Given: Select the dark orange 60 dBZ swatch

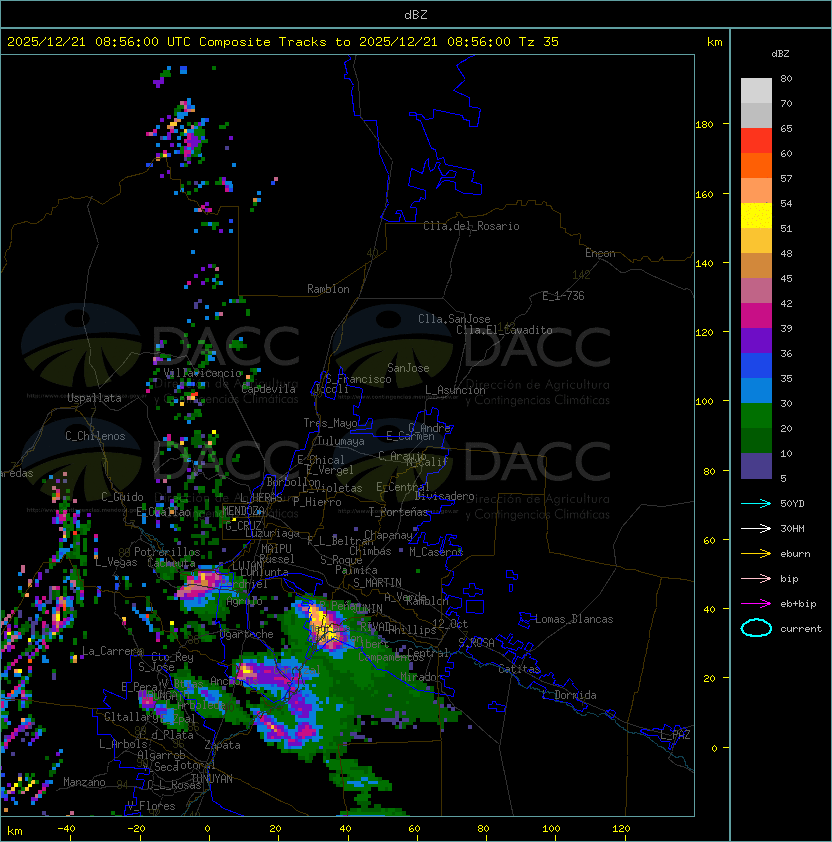Looking at the screenshot, I should [756, 166].
